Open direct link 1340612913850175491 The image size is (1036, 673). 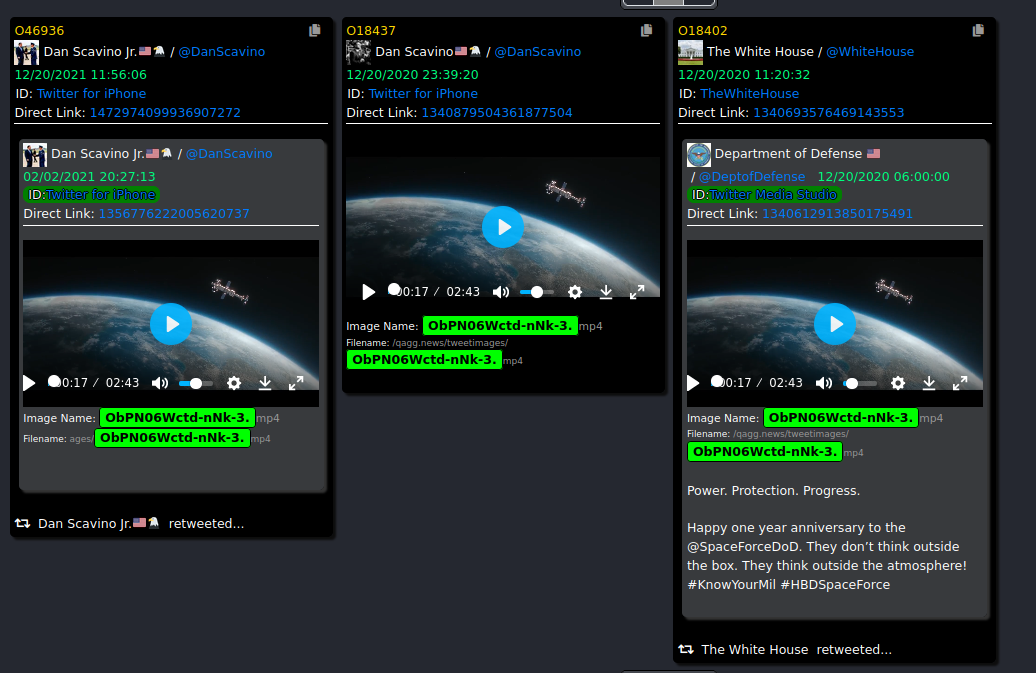(x=837, y=214)
